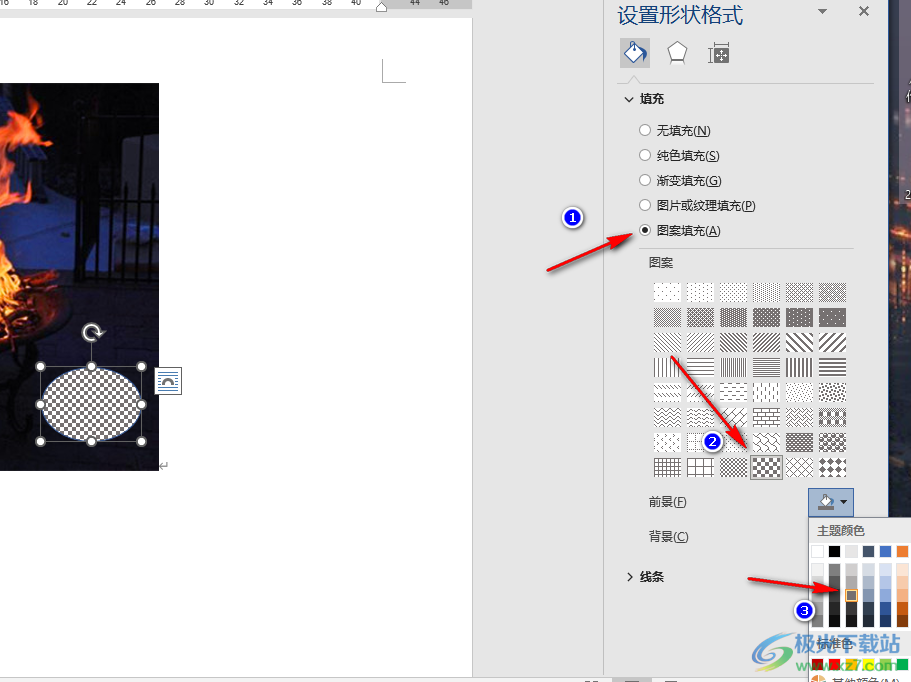The width and height of the screenshot is (911, 682).
Task: Open the task pane options arrow
Action: pos(822,11)
